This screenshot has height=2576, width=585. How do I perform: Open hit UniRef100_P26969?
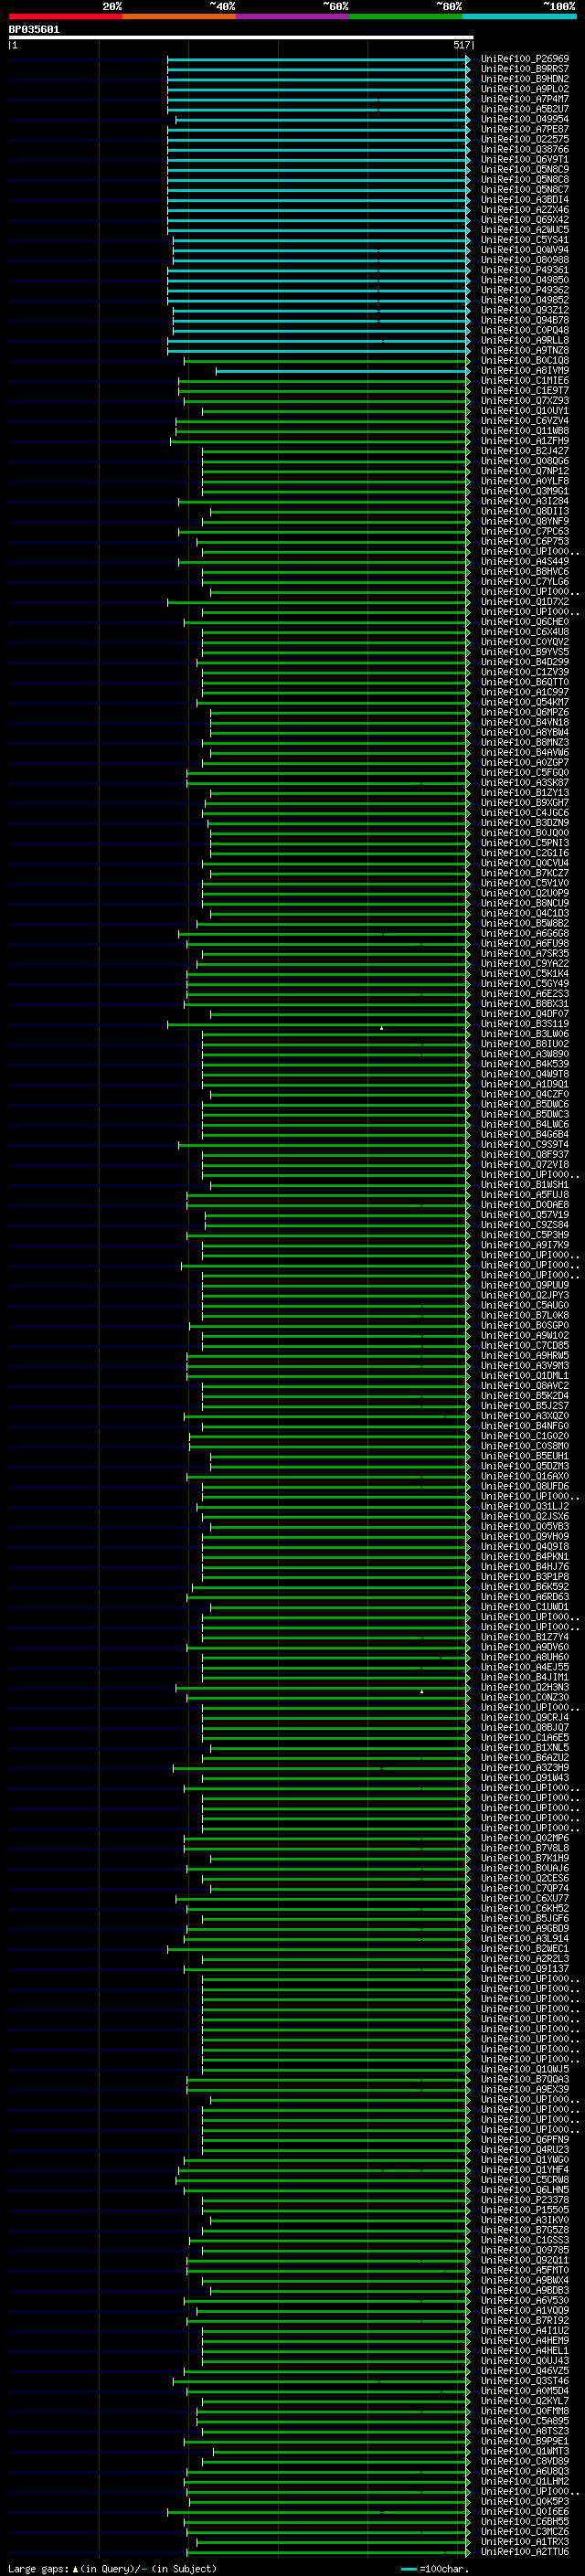525,59
